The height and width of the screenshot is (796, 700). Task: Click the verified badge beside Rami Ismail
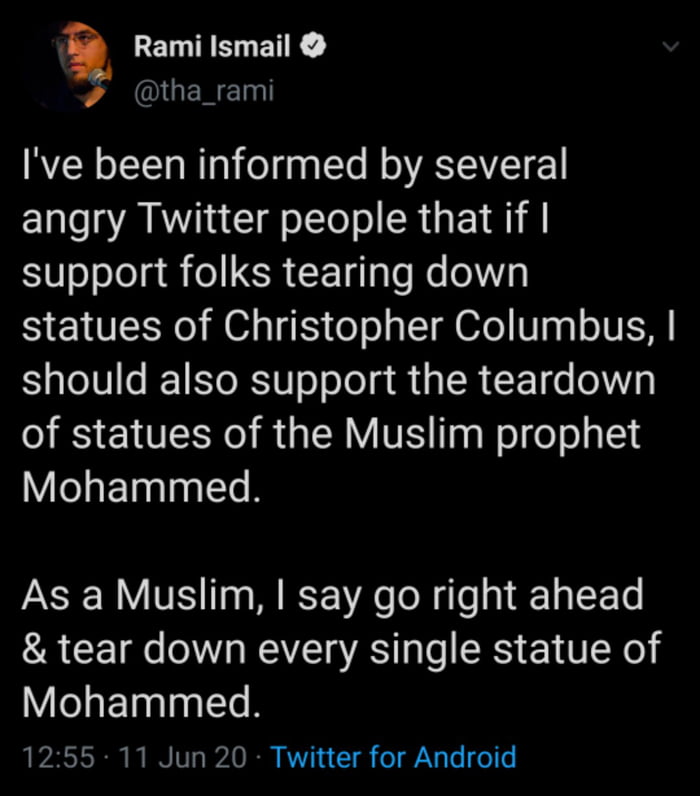[x=312, y=46]
